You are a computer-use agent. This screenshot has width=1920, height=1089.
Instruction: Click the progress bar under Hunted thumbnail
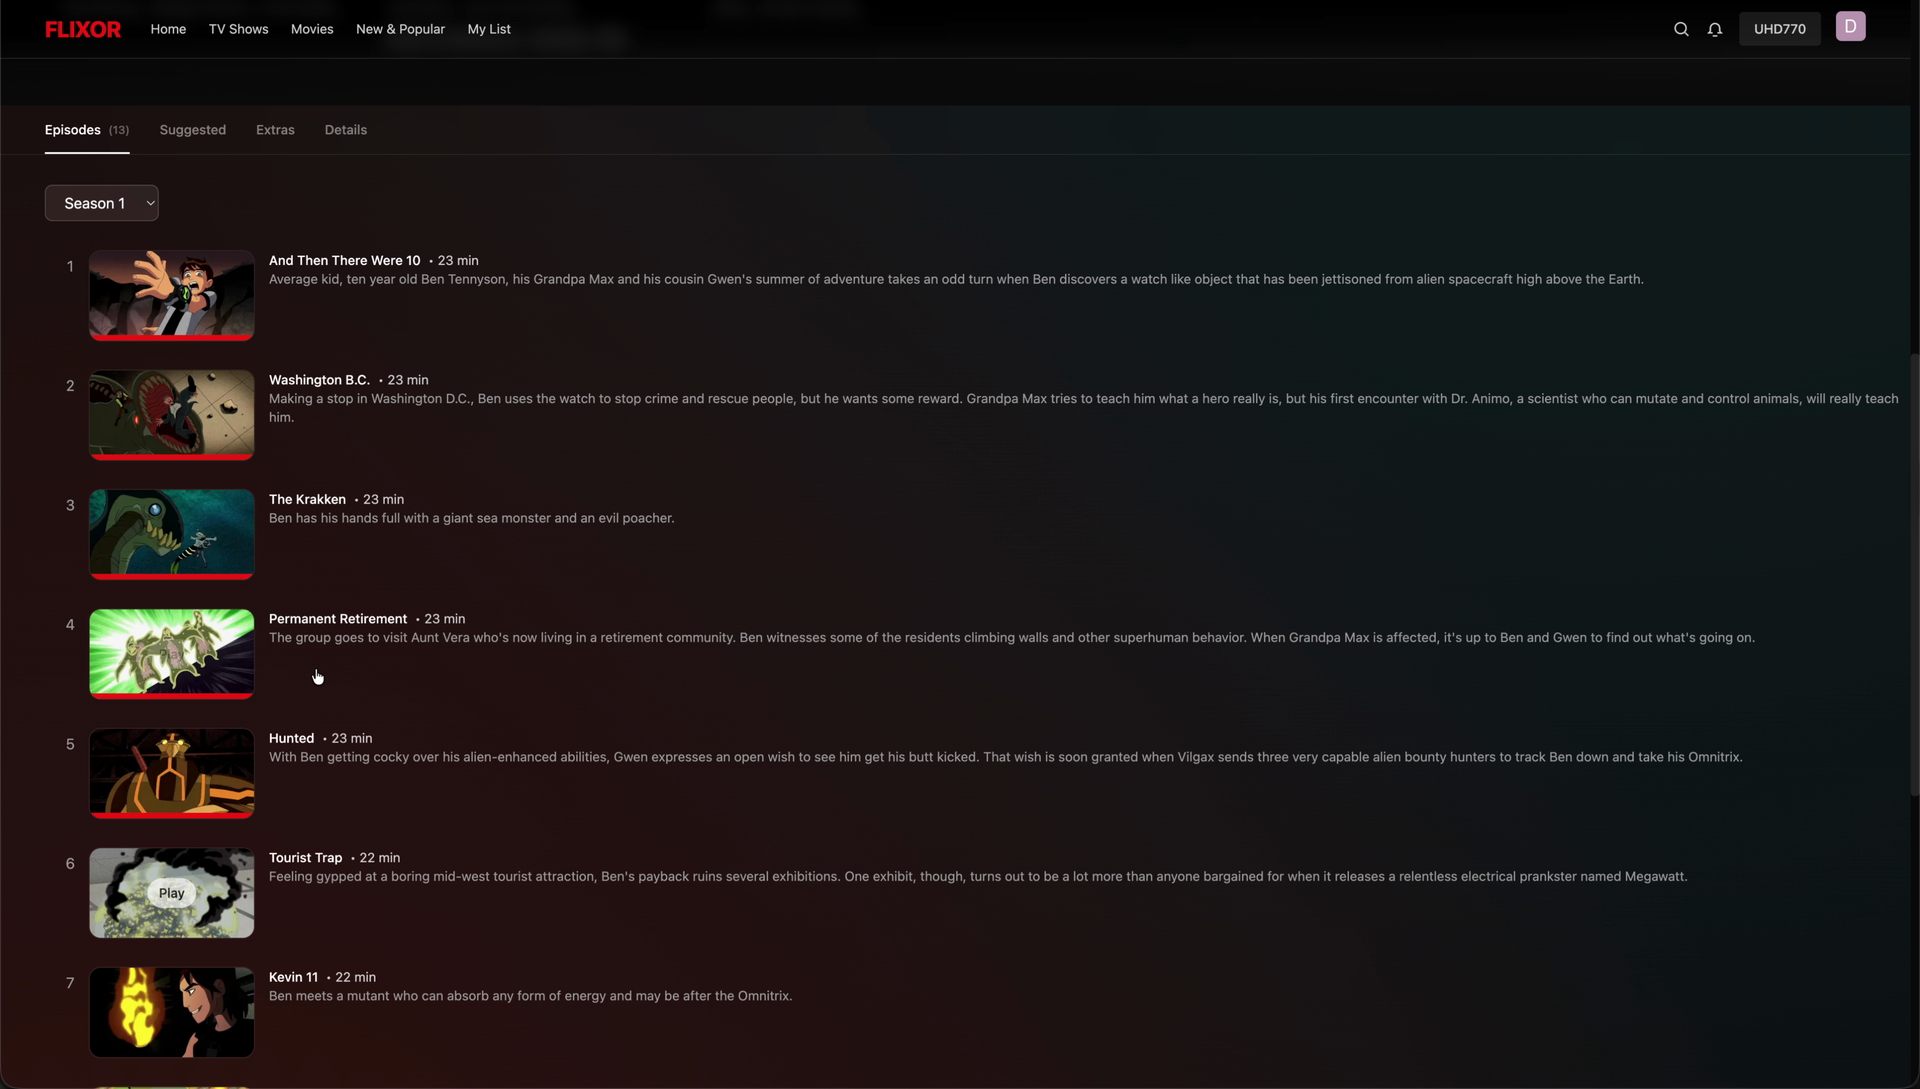[x=172, y=815]
